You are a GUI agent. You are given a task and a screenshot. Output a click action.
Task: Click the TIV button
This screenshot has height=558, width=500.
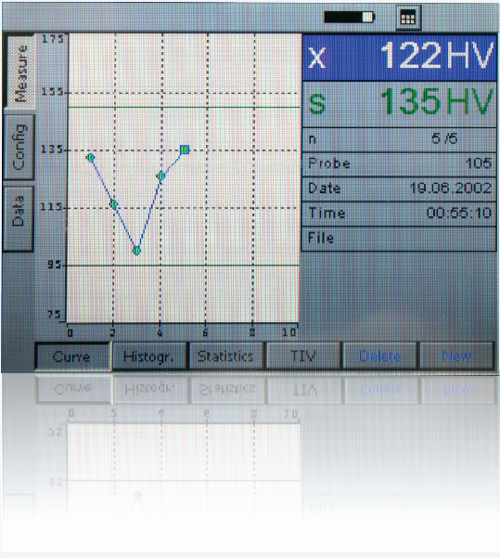pyautogui.click(x=303, y=356)
